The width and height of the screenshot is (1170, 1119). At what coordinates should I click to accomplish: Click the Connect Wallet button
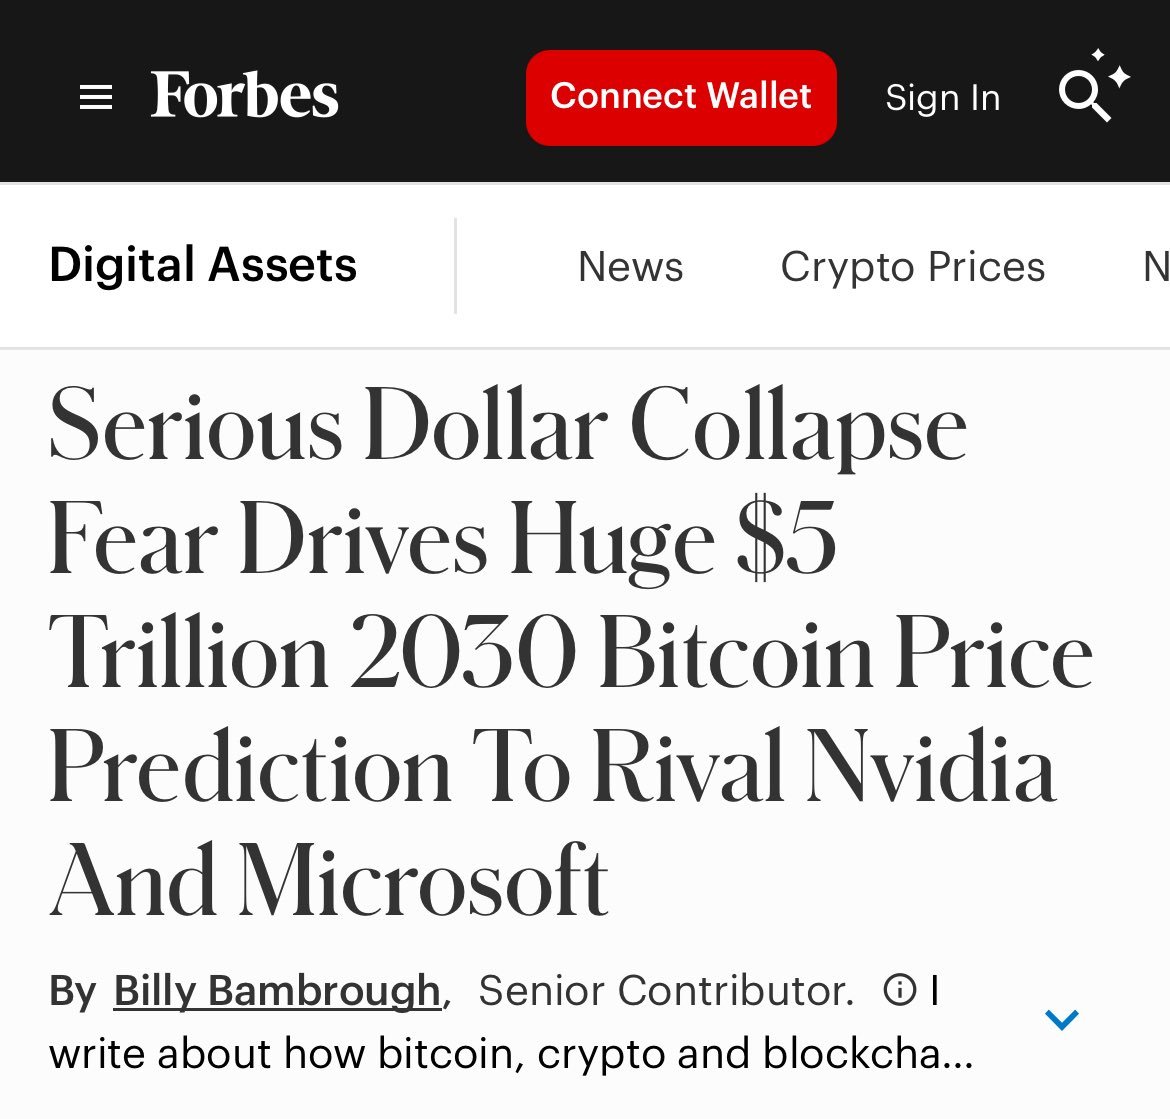pos(681,97)
